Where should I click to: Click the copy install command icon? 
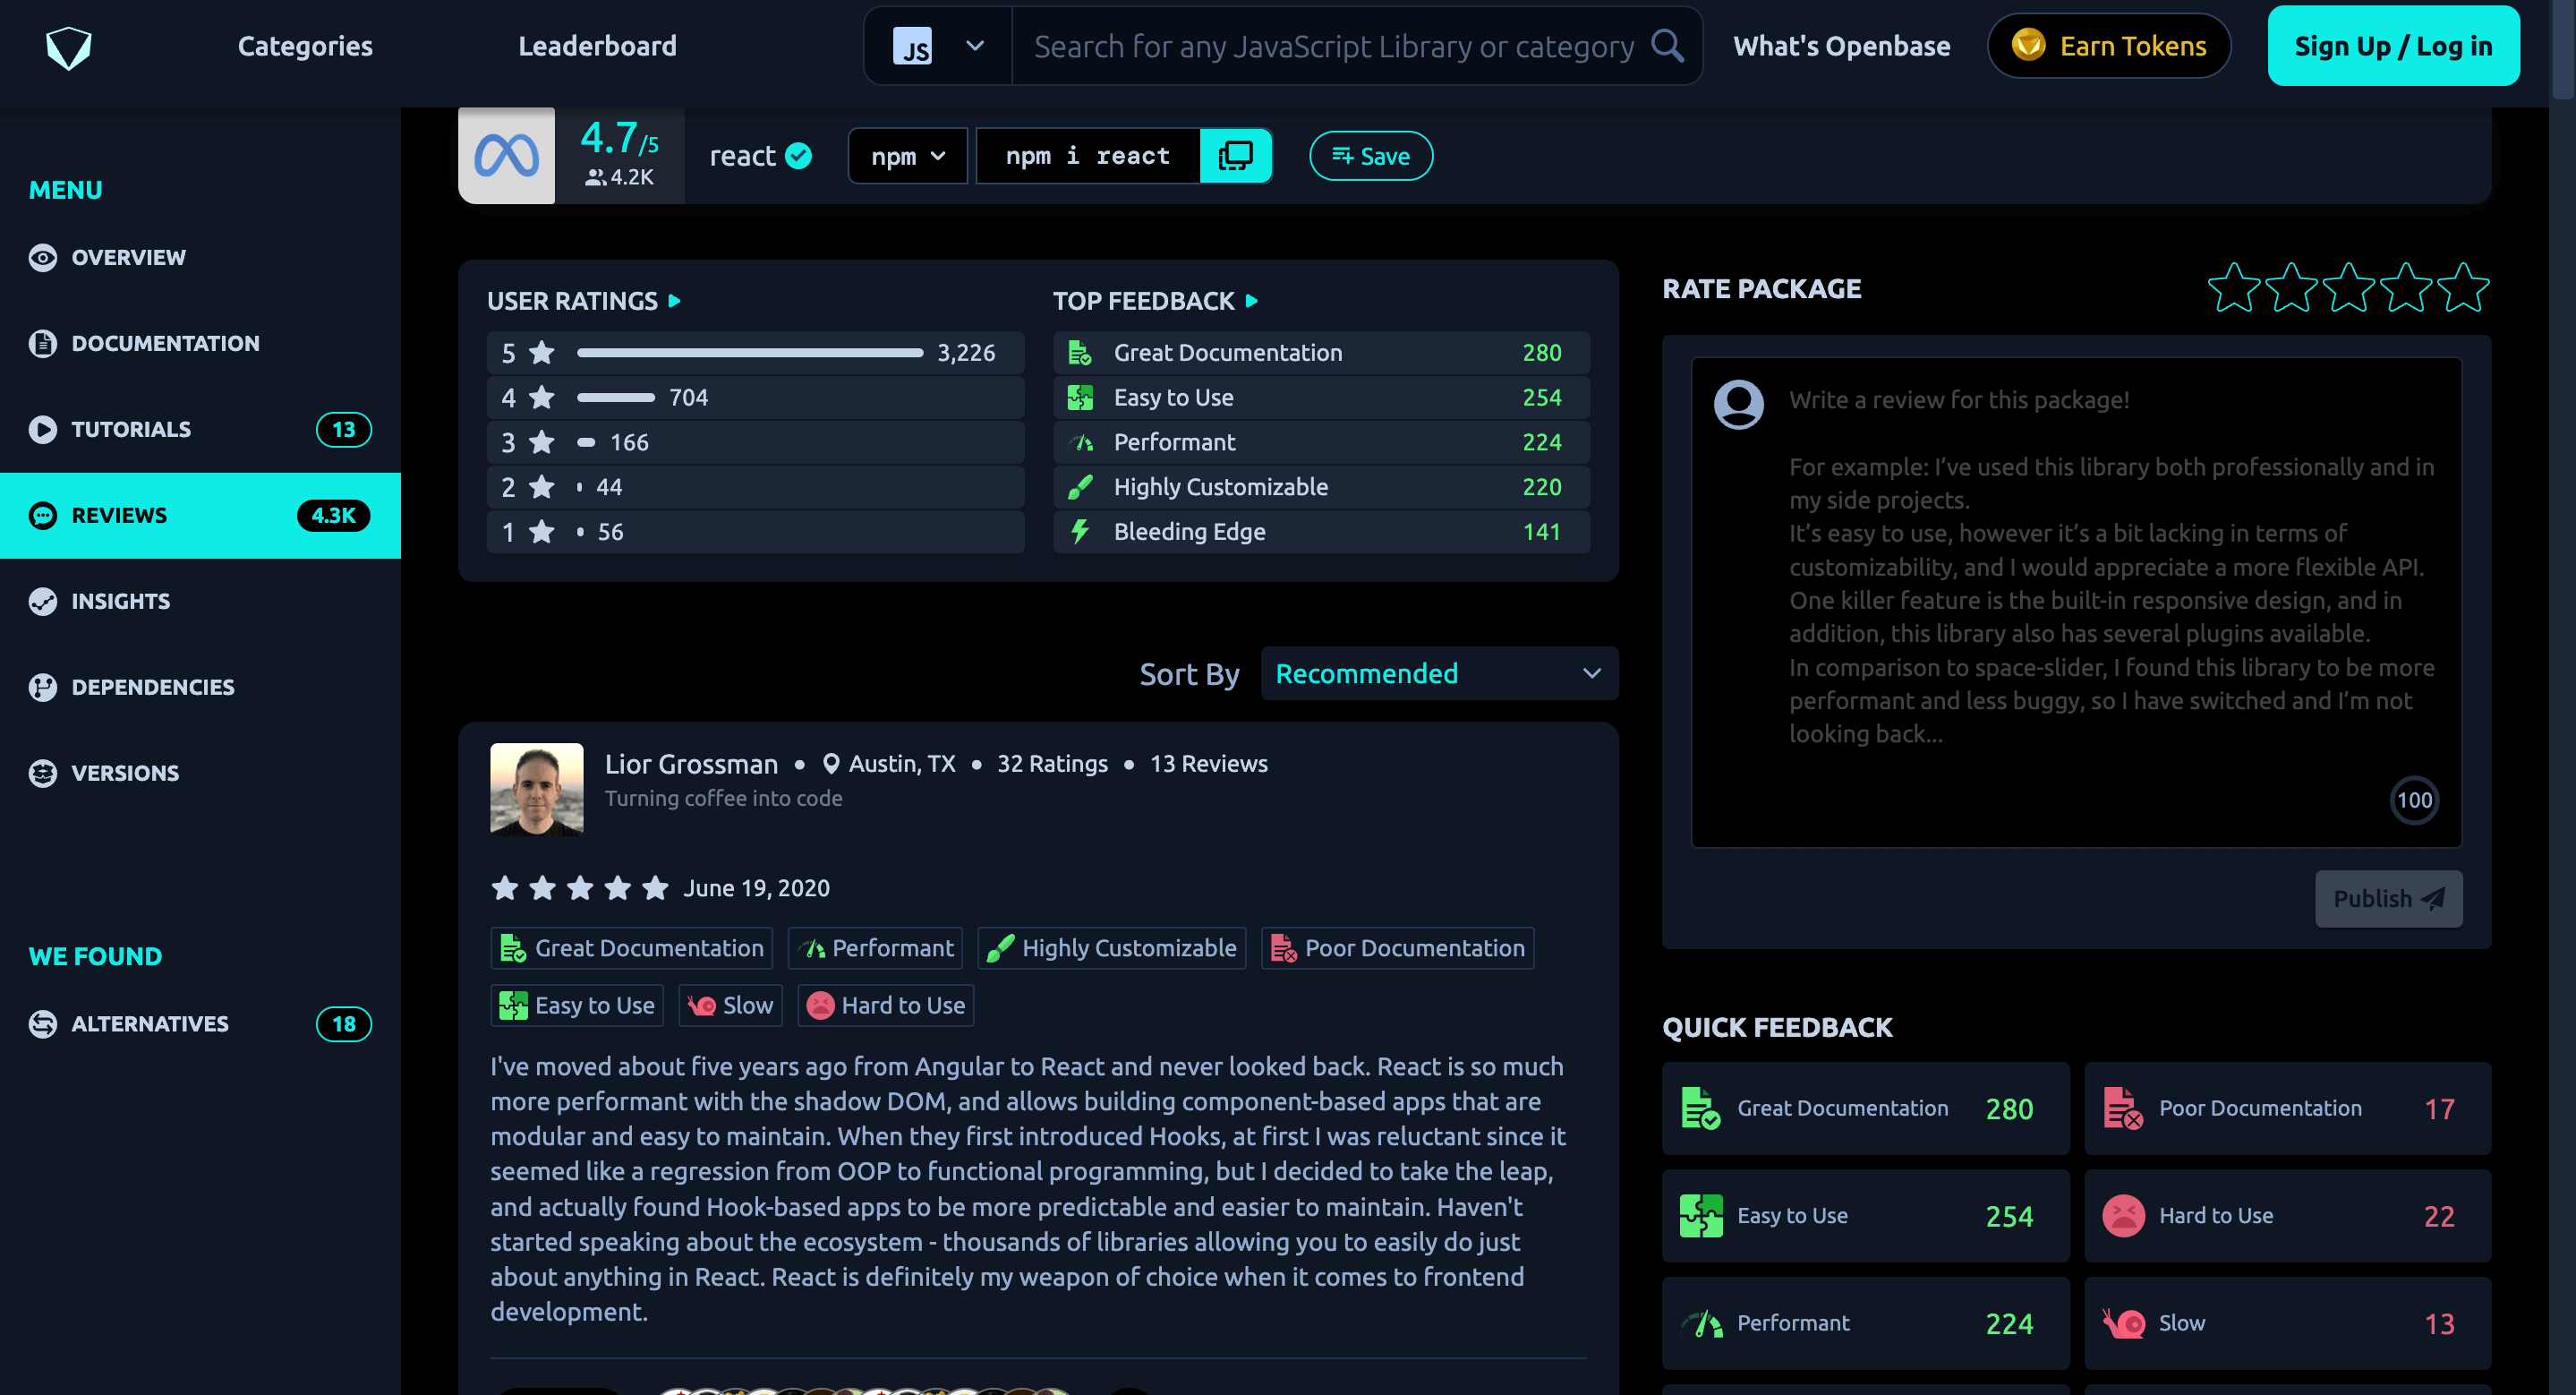pos(1235,156)
